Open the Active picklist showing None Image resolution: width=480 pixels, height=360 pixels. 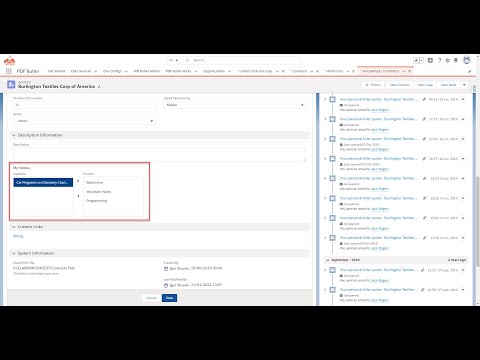[x=84, y=121]
